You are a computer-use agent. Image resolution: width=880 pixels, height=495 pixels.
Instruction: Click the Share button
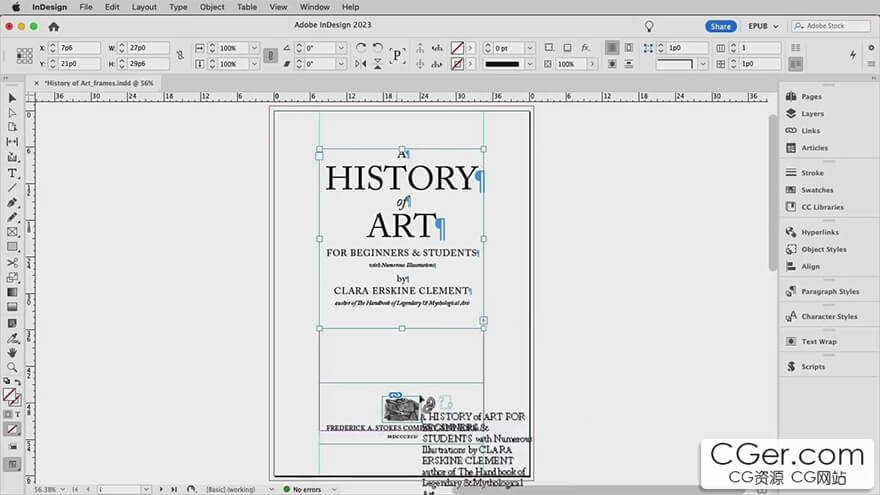click(x=721, y=26)
